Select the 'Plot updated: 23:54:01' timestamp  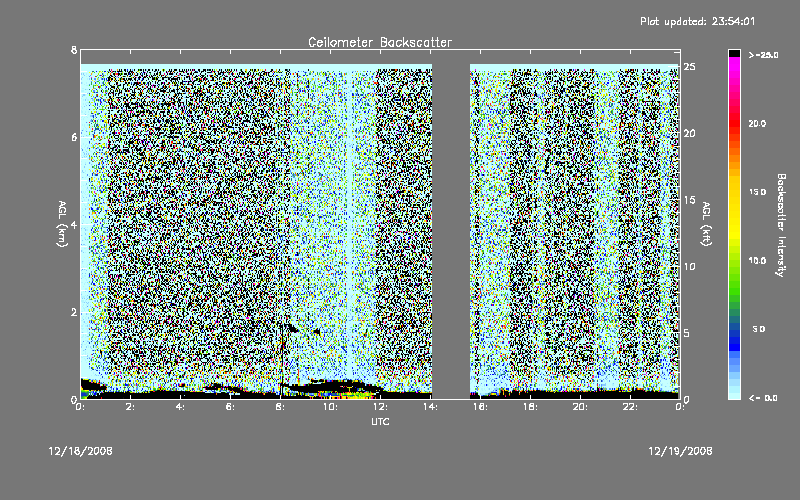pyautogui.click(x=697, y=21)
